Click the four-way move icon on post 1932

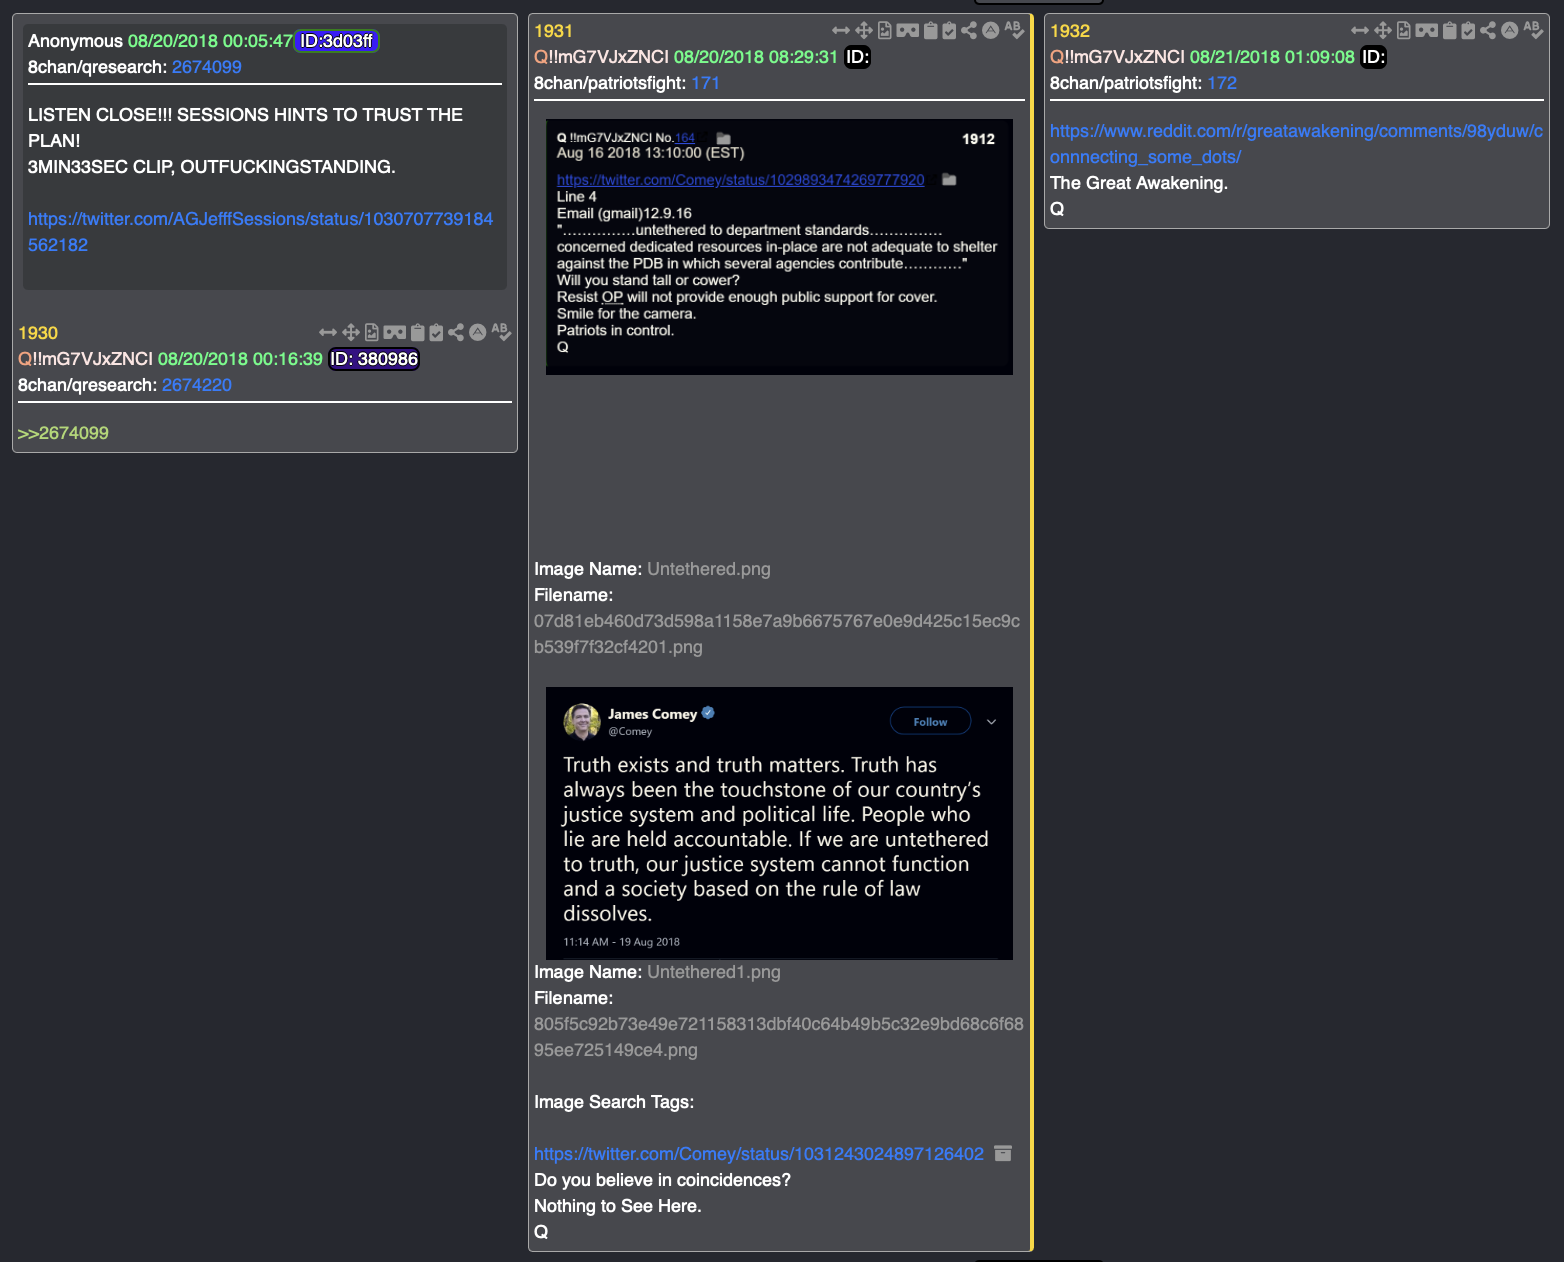1383,31
